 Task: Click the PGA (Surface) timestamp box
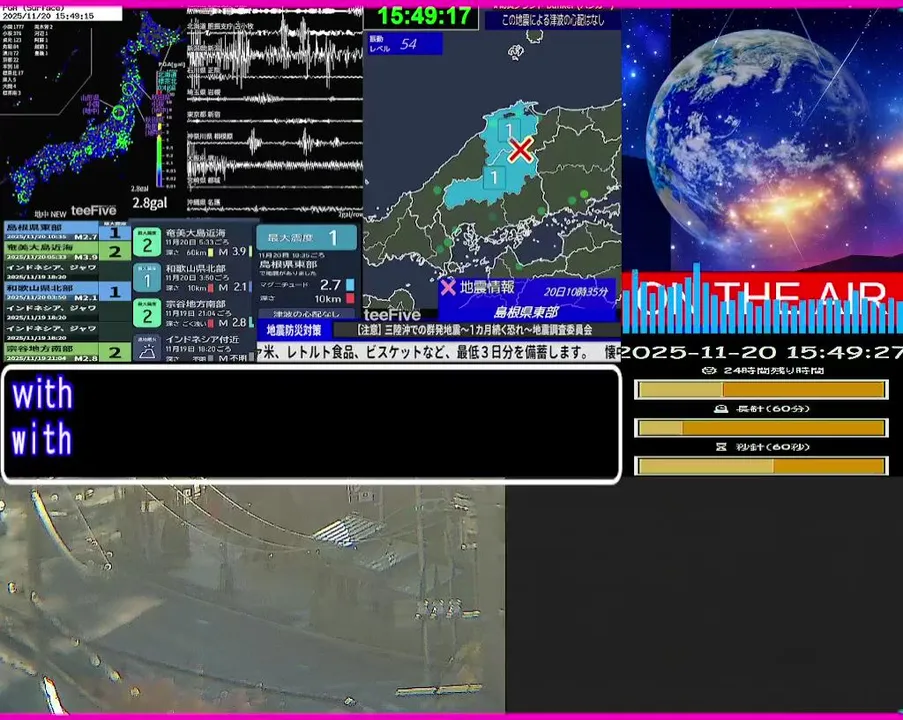(x=61, y=13)
